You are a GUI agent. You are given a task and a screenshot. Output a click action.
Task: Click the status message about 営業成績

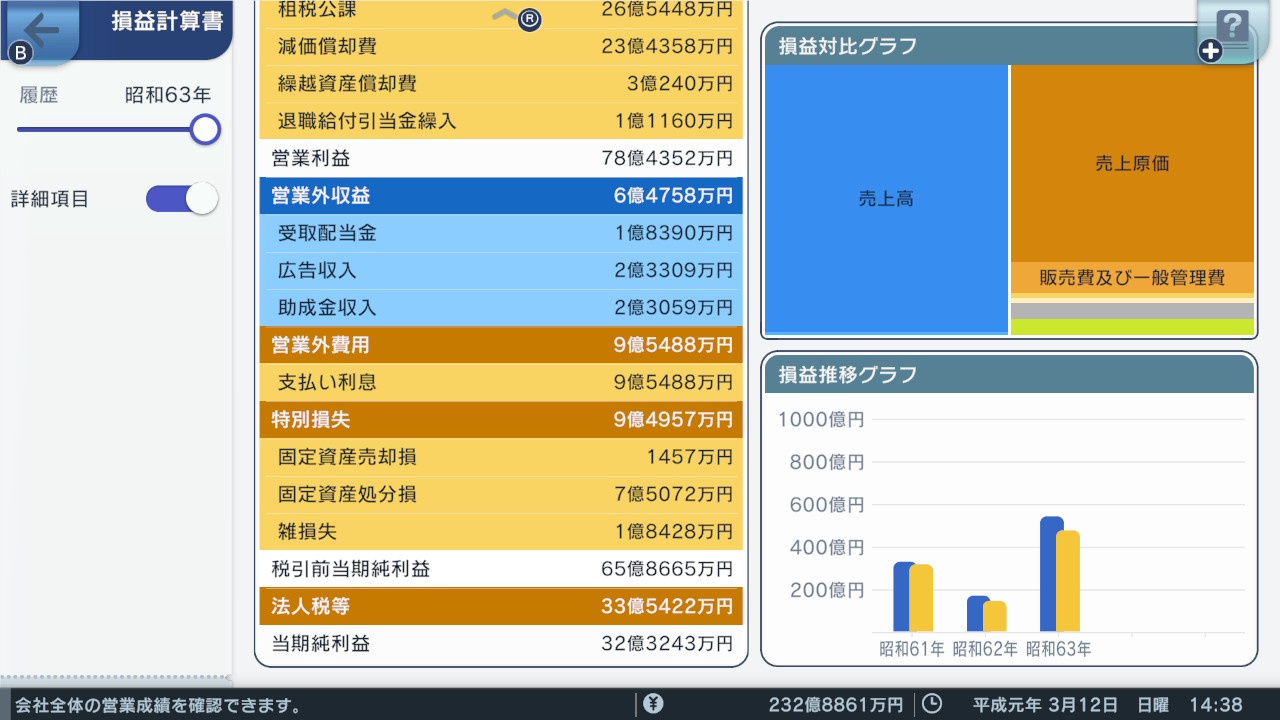[x=158, y=705]
